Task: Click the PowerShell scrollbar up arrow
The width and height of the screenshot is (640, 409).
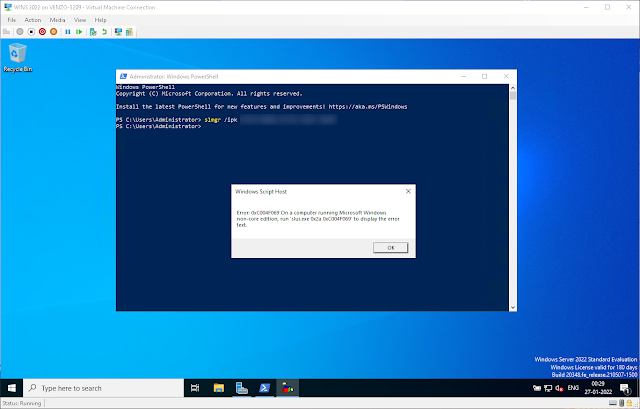Action: (x=513, y=88)
